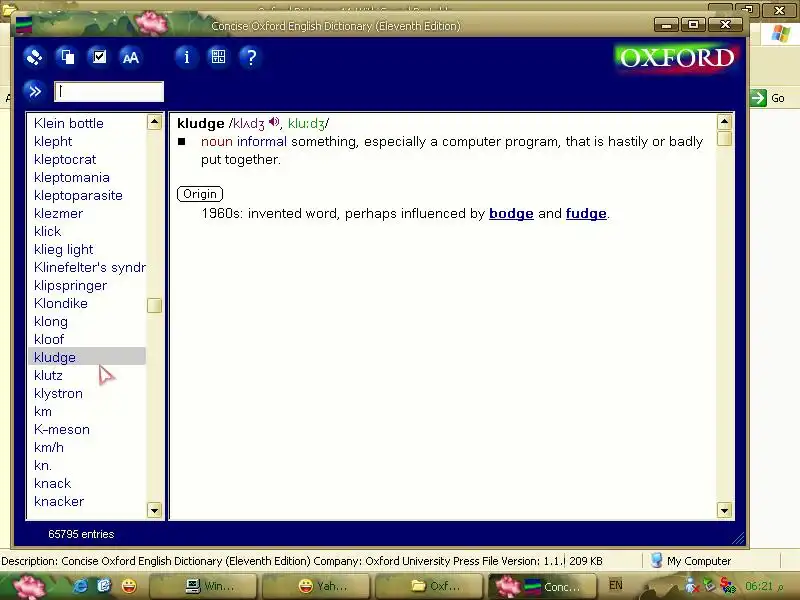The width and height of the screenshot is (800, 600).
Task: Click the '65795 entries' status text
Action: pyautogui.click(x=81, y=534)
